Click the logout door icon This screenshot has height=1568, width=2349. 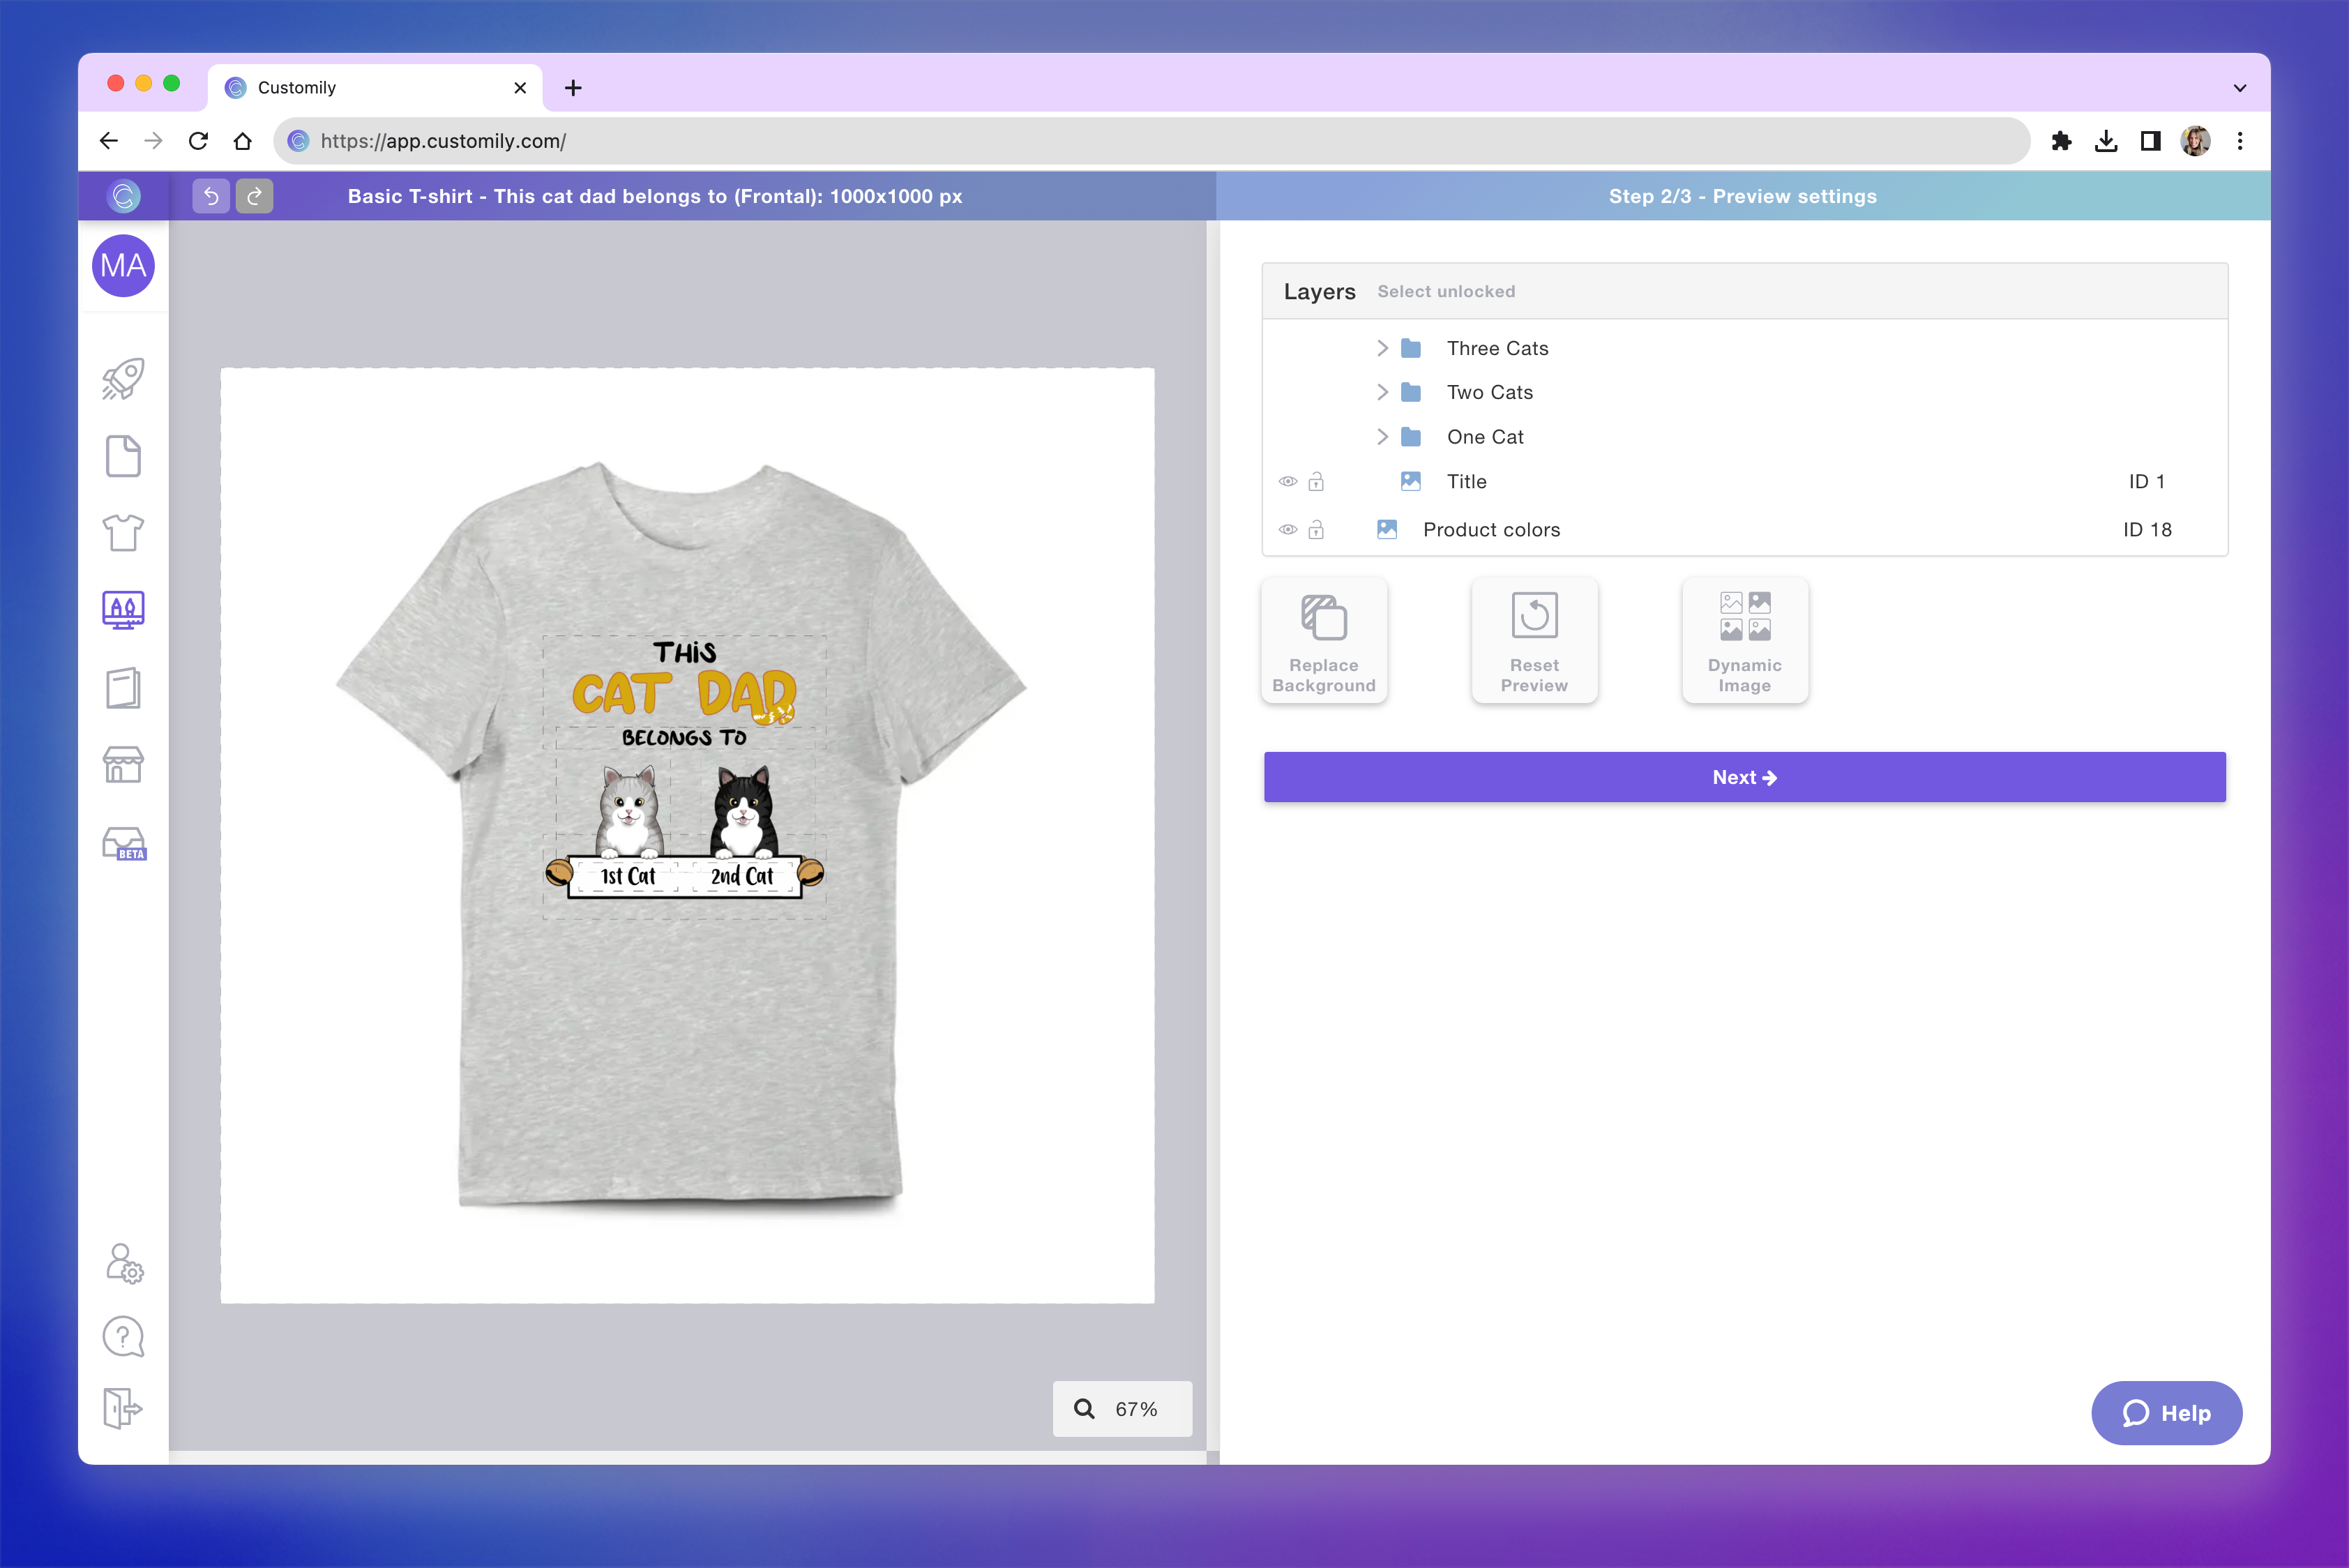click(x=123, y=1408)
